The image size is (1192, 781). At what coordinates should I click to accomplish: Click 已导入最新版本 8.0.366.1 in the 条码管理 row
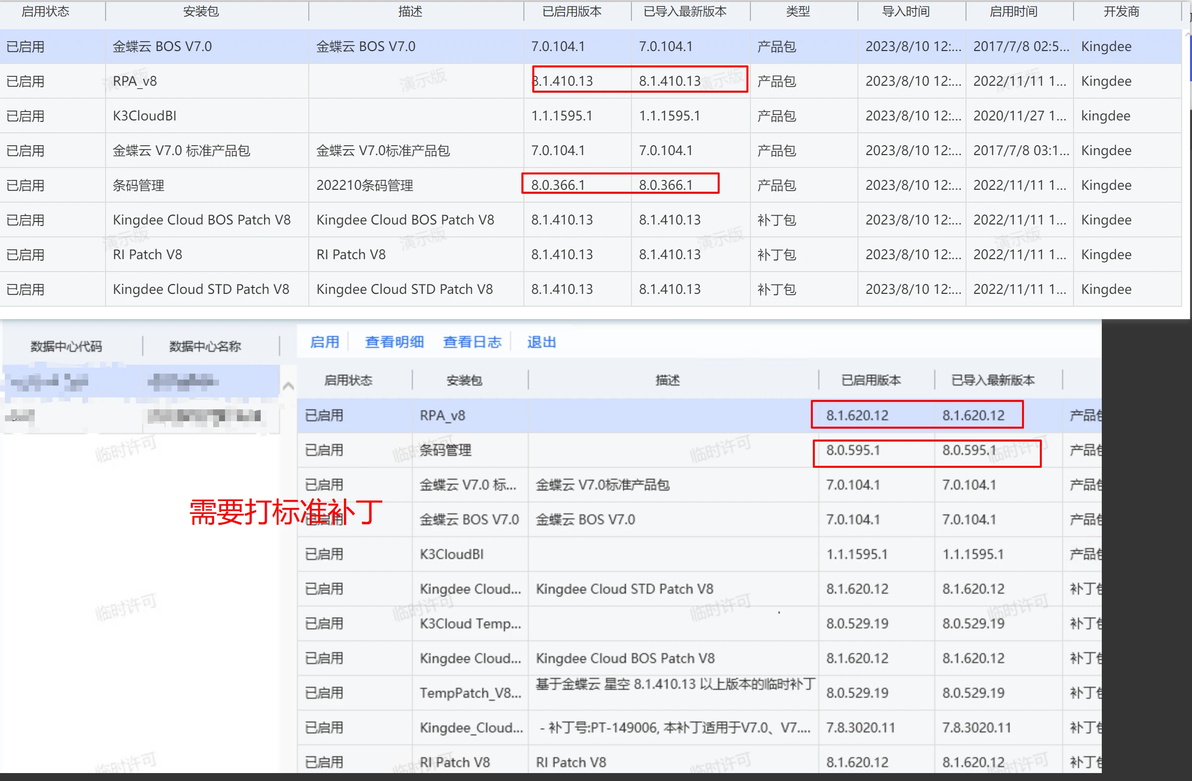[x=666, y=186]
